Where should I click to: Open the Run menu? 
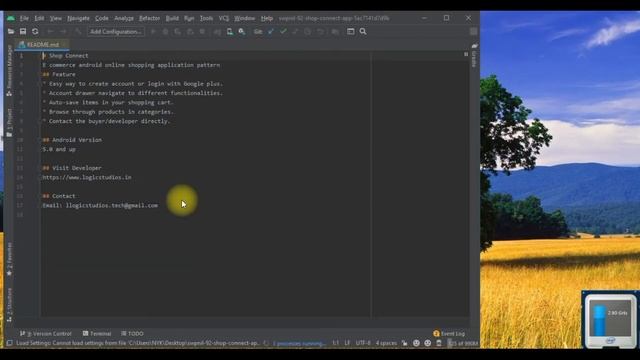[x=189, y=18]
